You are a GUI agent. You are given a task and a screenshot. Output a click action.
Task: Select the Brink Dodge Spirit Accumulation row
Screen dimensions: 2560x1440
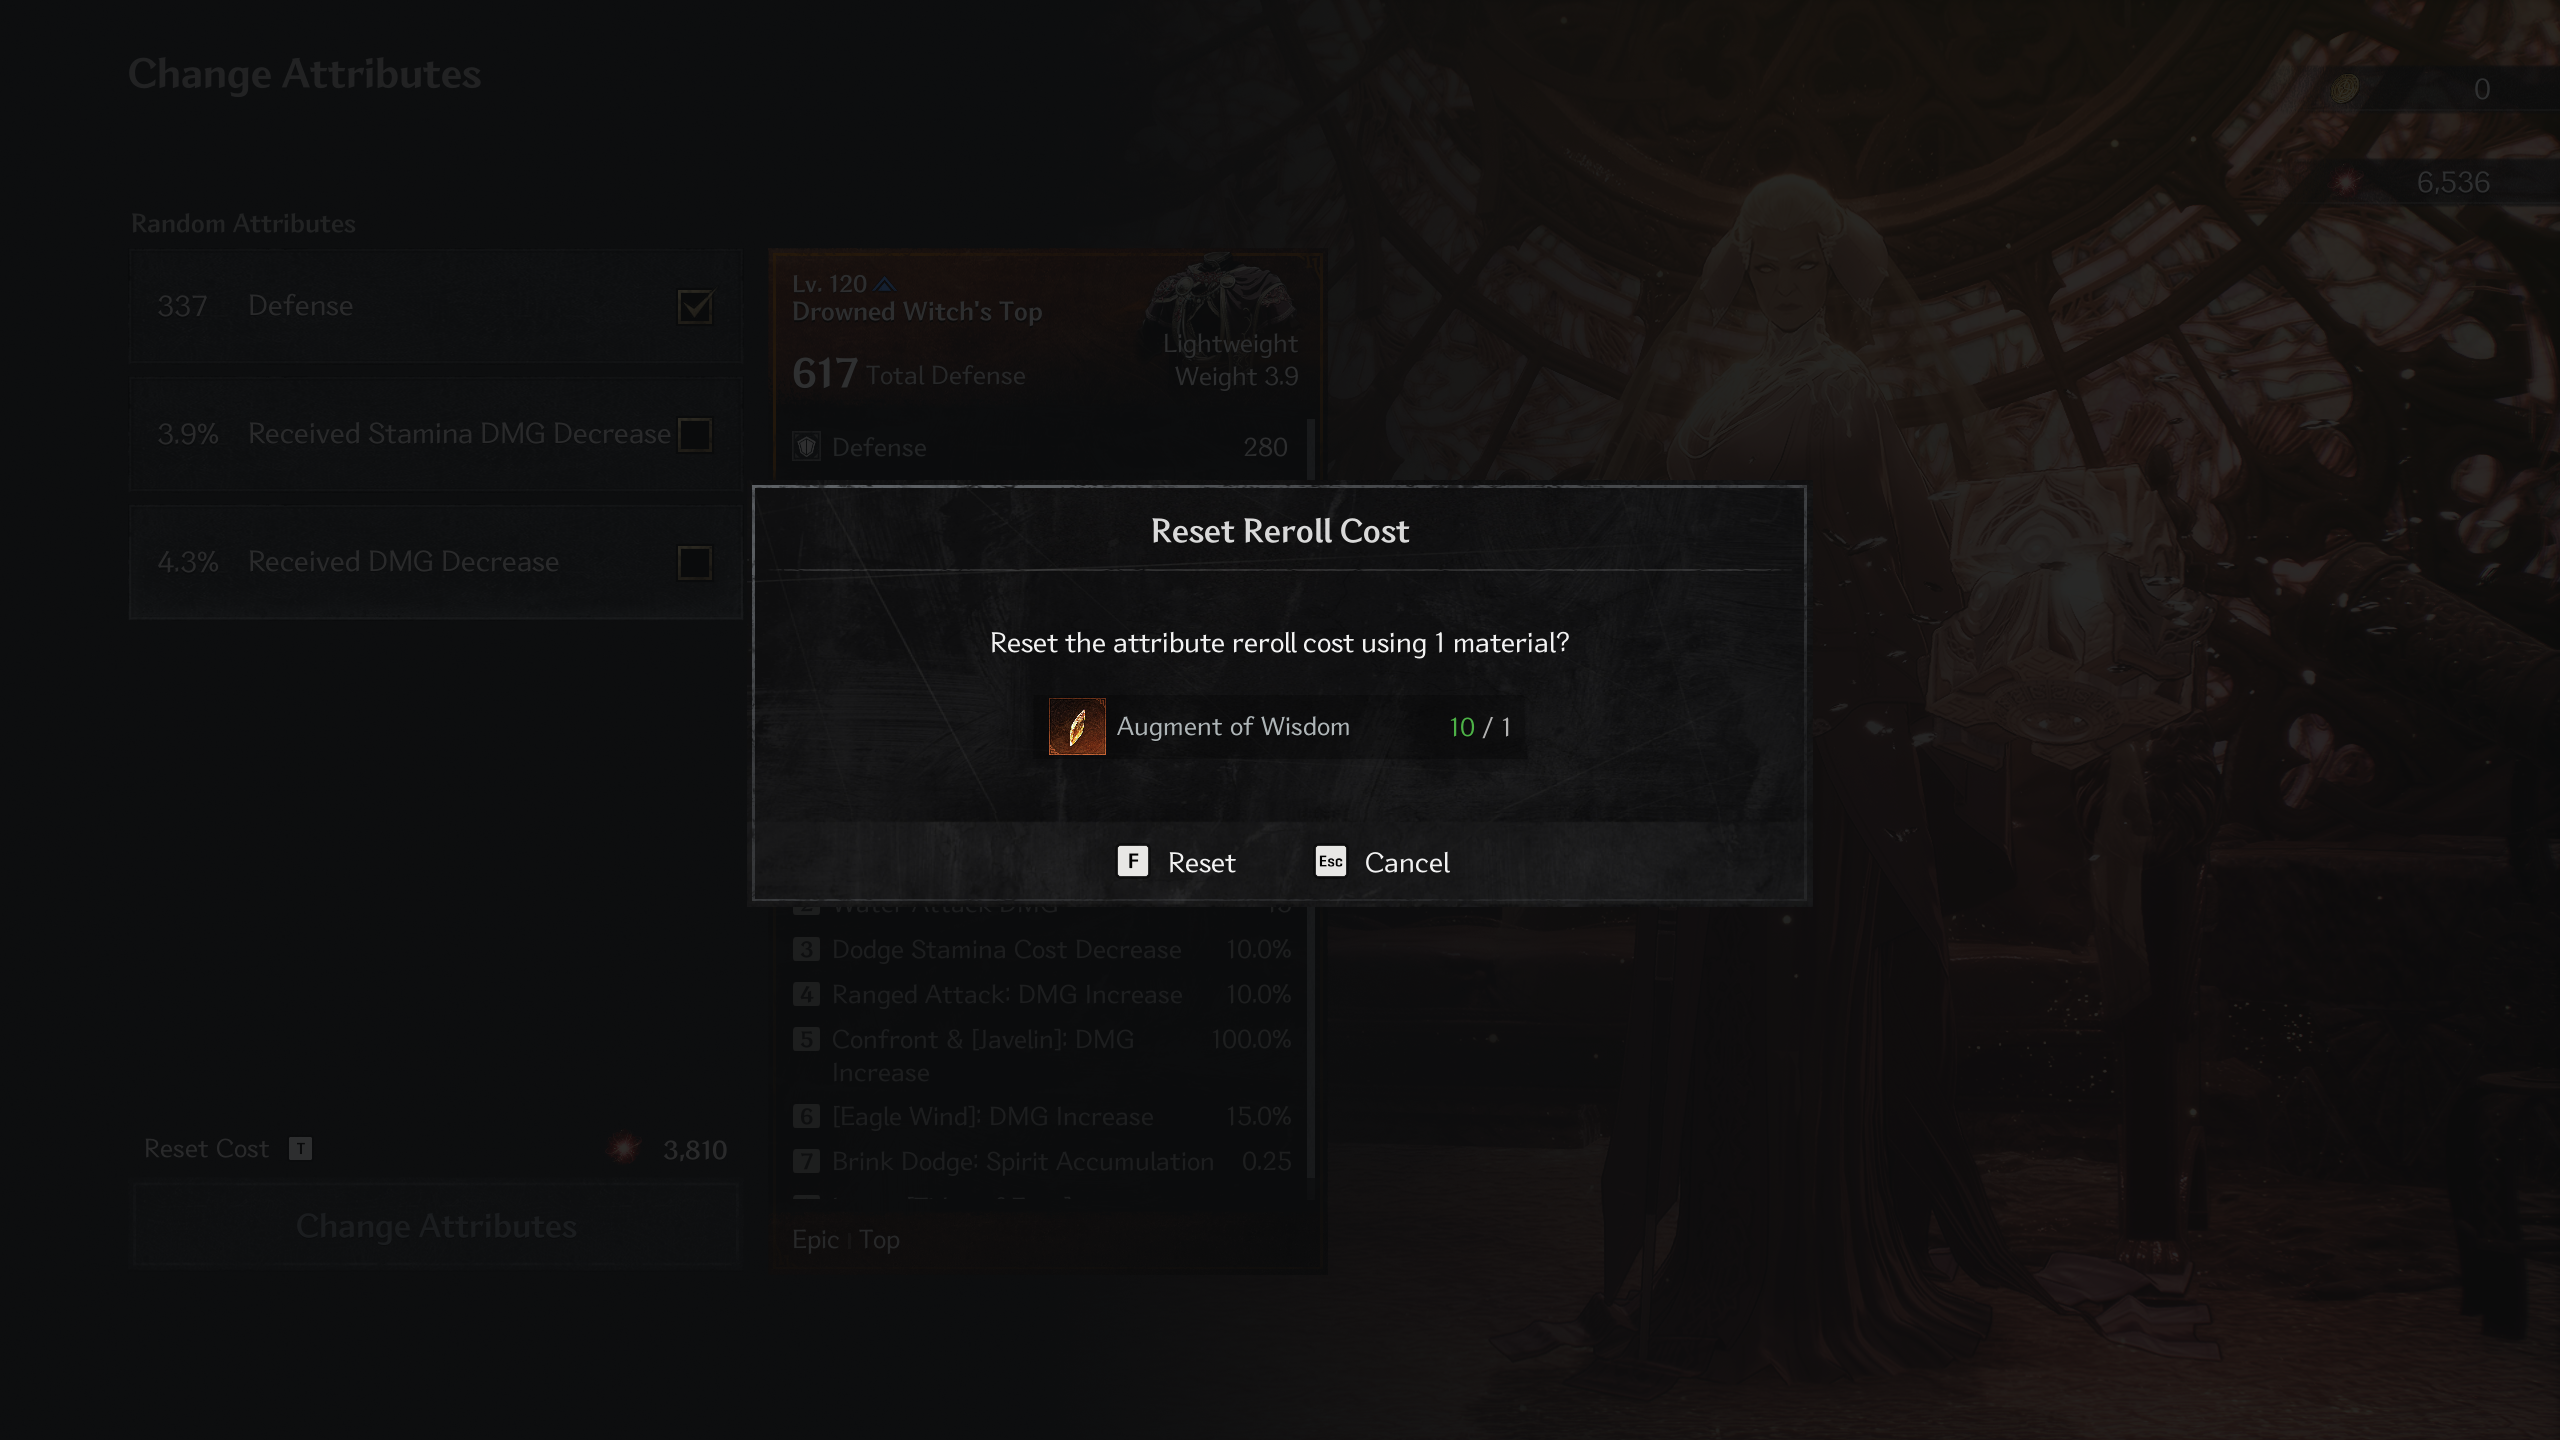point(1042,1162)
